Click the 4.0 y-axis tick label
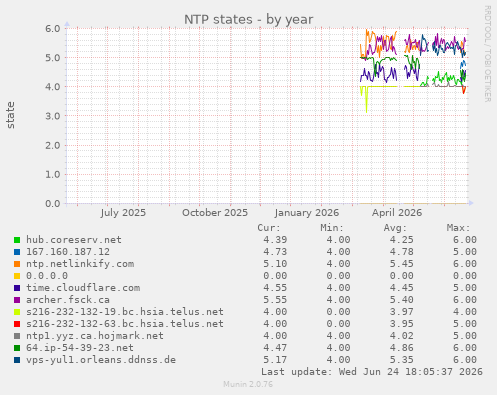The height and width of the screenshot is (395, 497). point(53,87)
